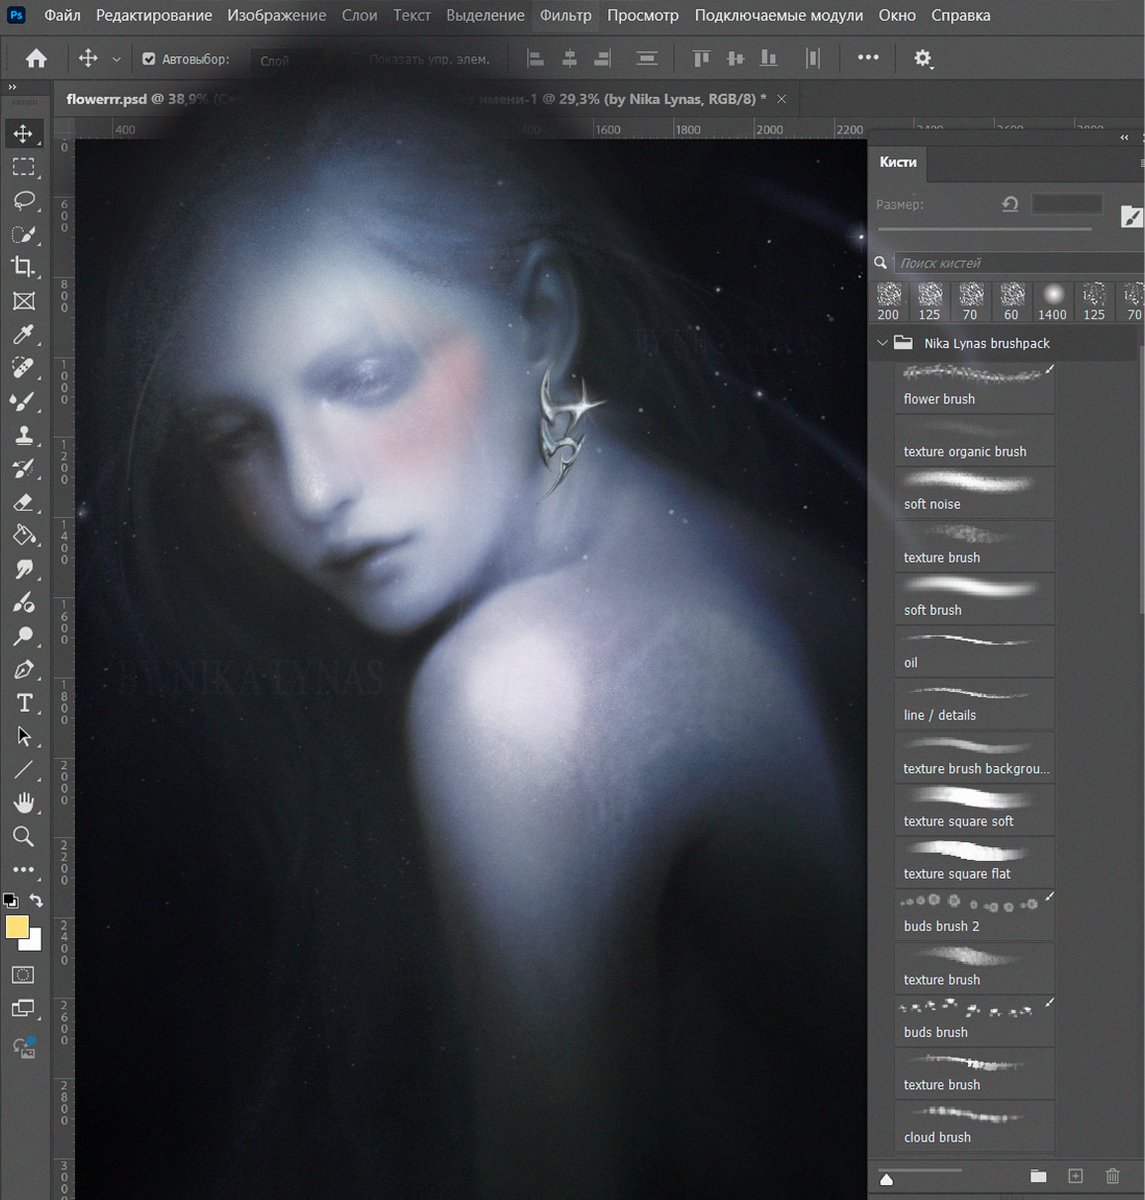Select the texture organic brush preset
Screen dimensions: 1145x1200
(974, 441)
